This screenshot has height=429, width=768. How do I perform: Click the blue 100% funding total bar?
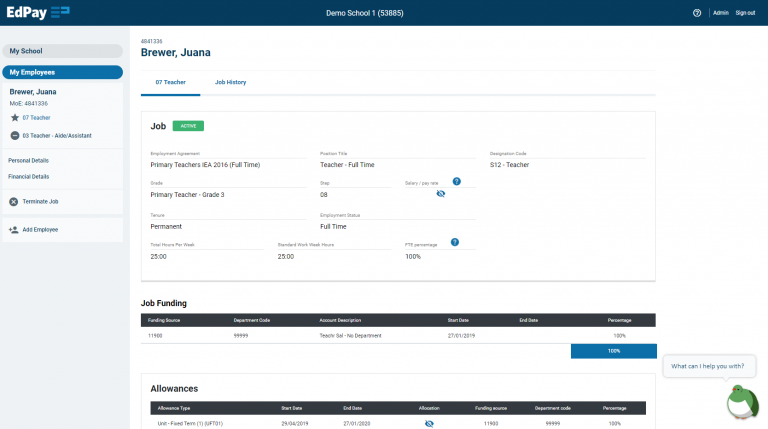tap(614, 351)
